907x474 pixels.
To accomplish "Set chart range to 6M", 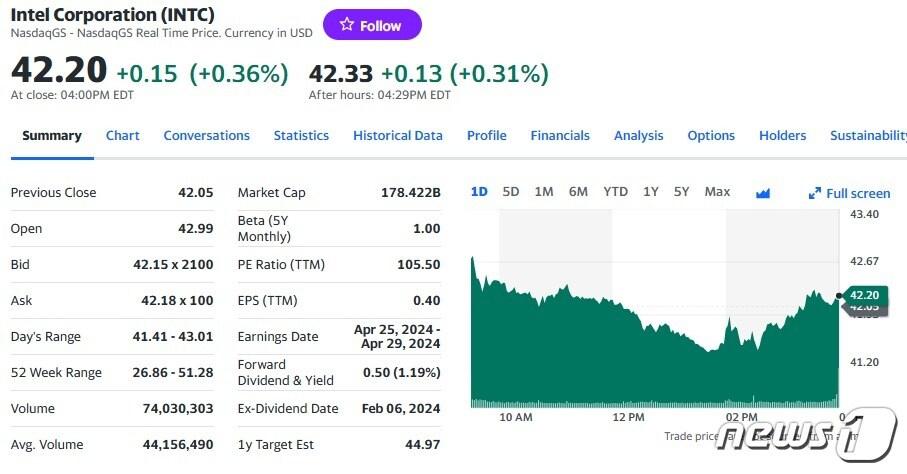I will [x=578, y=192].
